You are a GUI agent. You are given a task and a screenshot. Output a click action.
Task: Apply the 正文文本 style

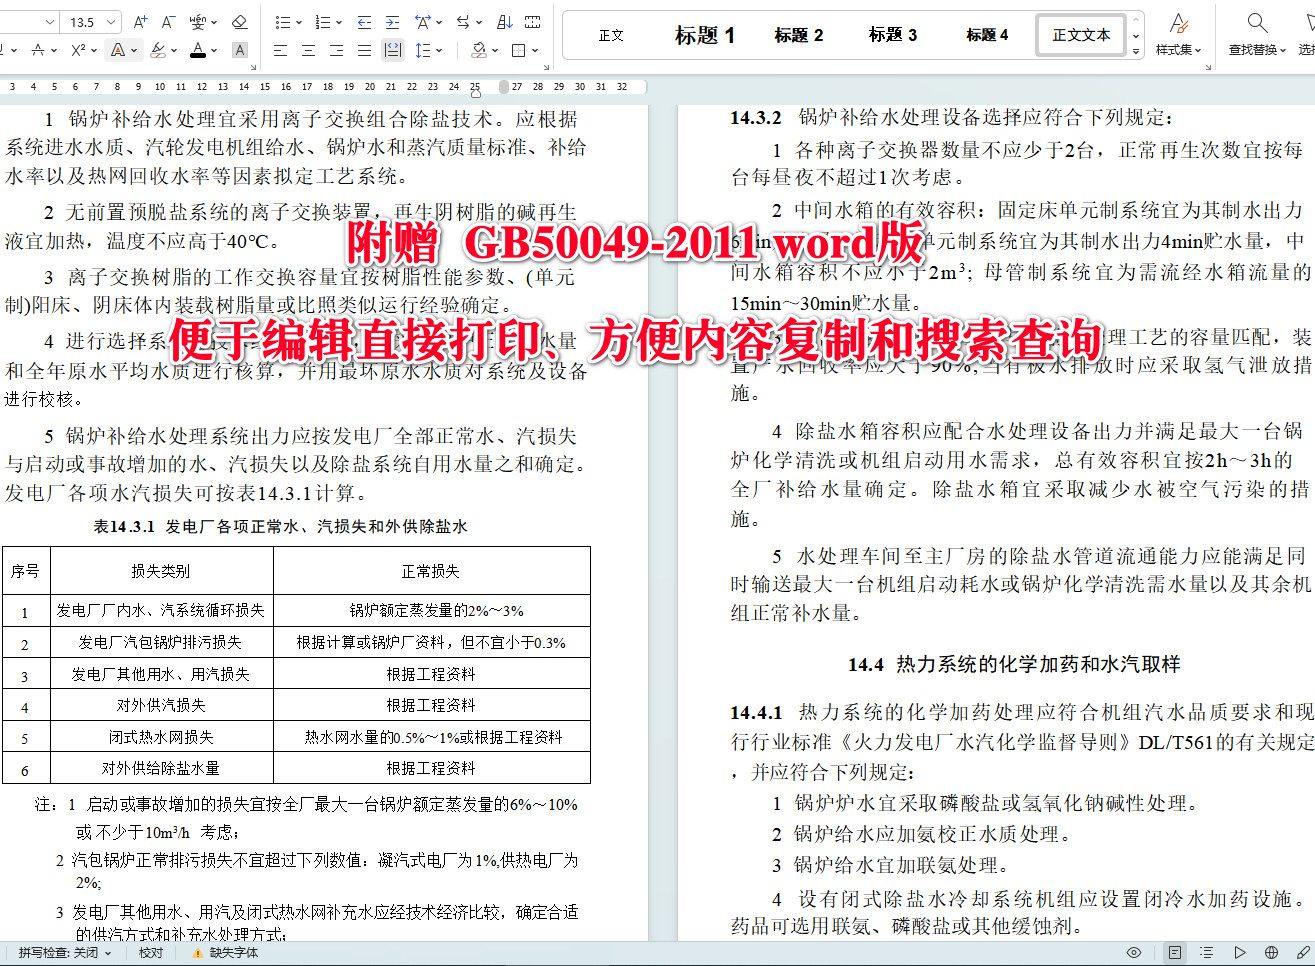[1081, 35]
